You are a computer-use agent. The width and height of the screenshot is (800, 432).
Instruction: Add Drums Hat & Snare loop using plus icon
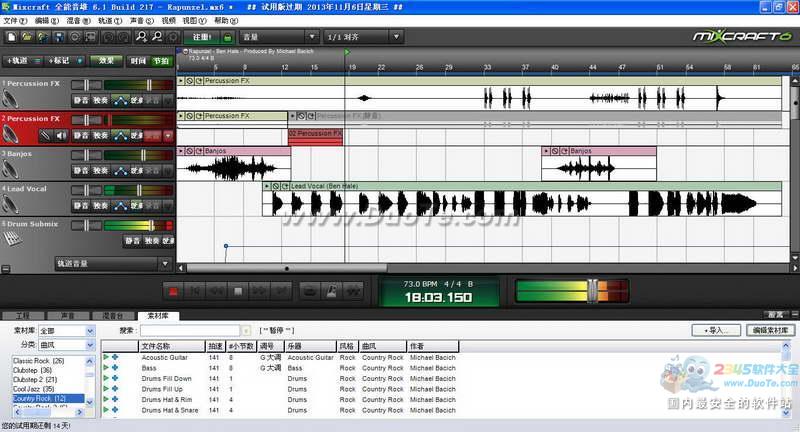point(115,410)
